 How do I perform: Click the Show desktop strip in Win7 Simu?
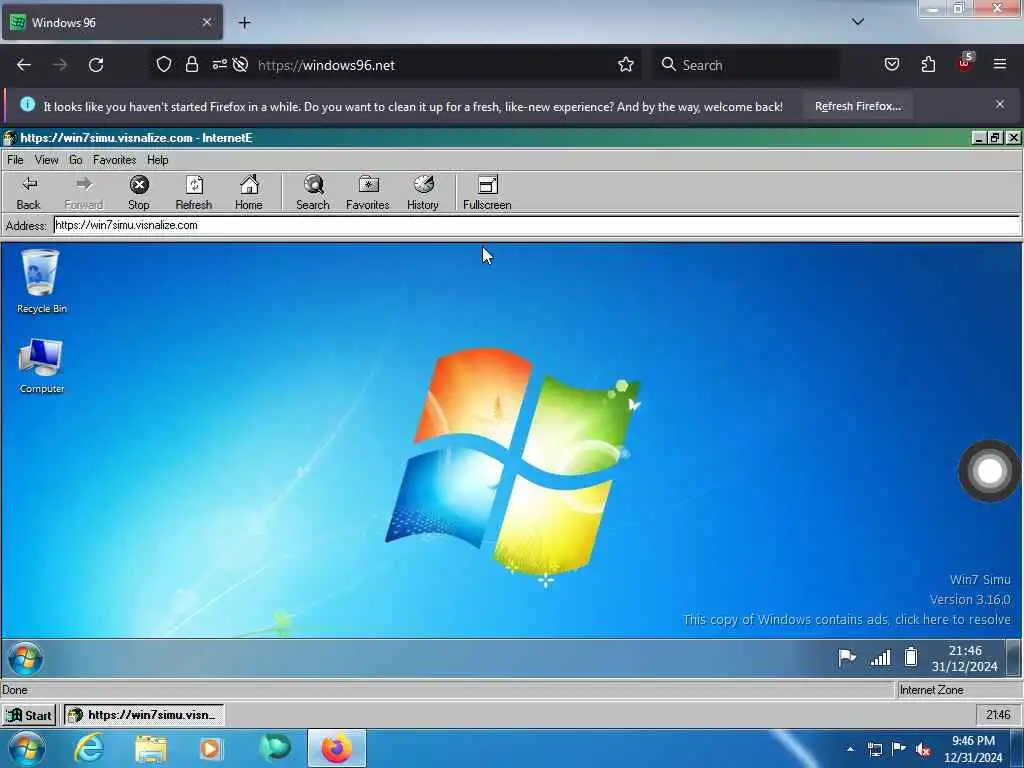point(1014,658)
